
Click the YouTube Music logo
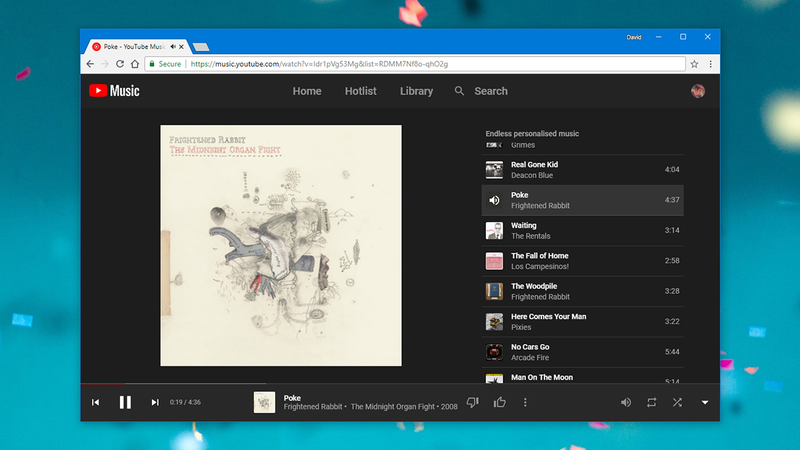(x=114, y=91)
